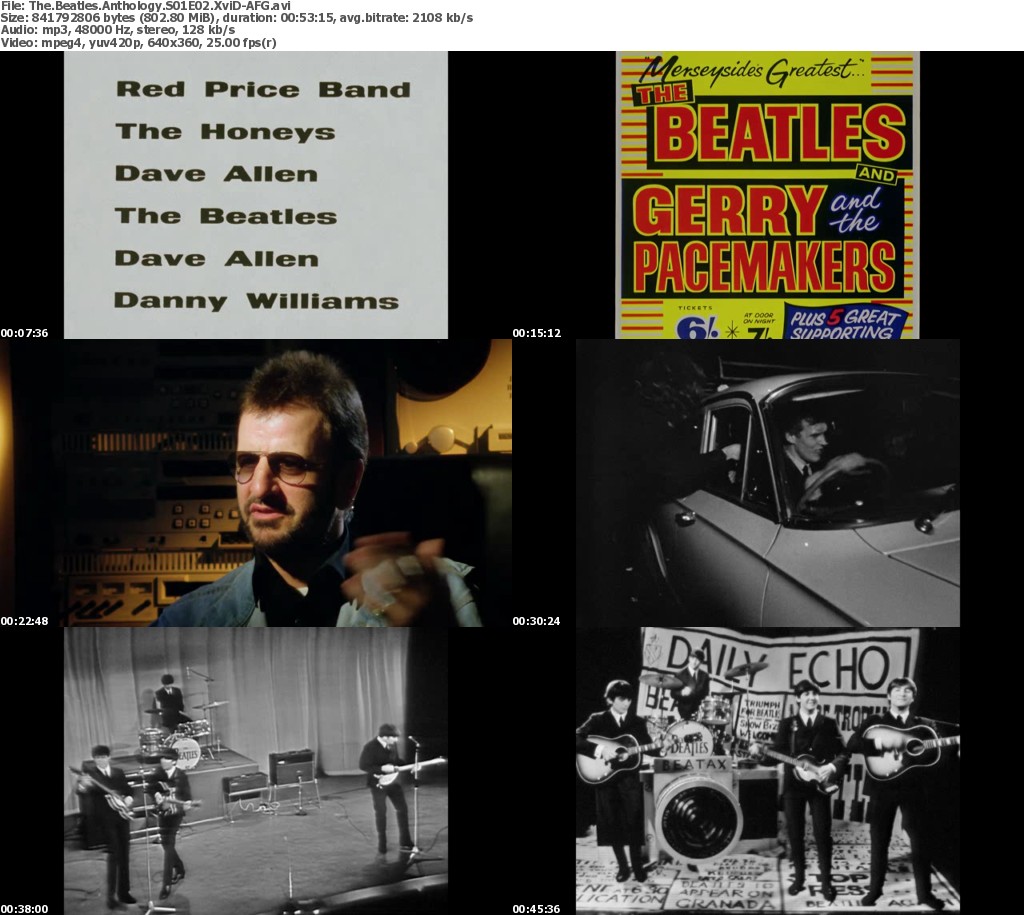Click the file size and duration line
Viewport: 1024px width, 915px height.
coord(237,18)
